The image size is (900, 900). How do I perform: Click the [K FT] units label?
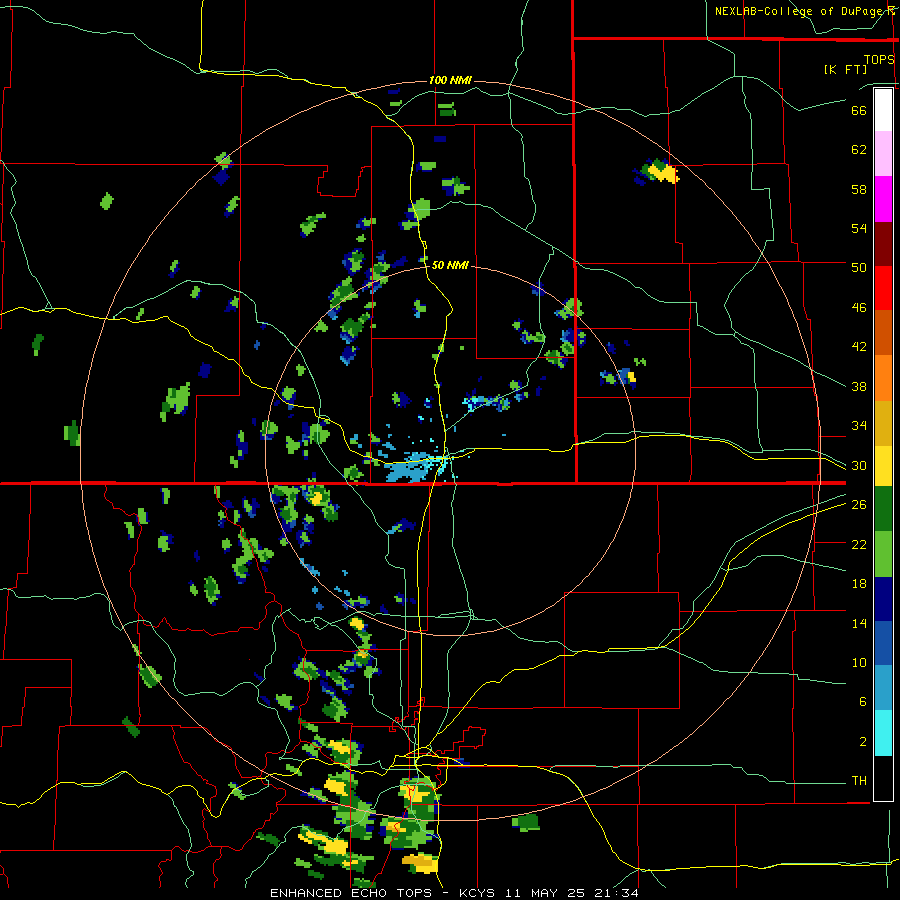click(845, 69)
